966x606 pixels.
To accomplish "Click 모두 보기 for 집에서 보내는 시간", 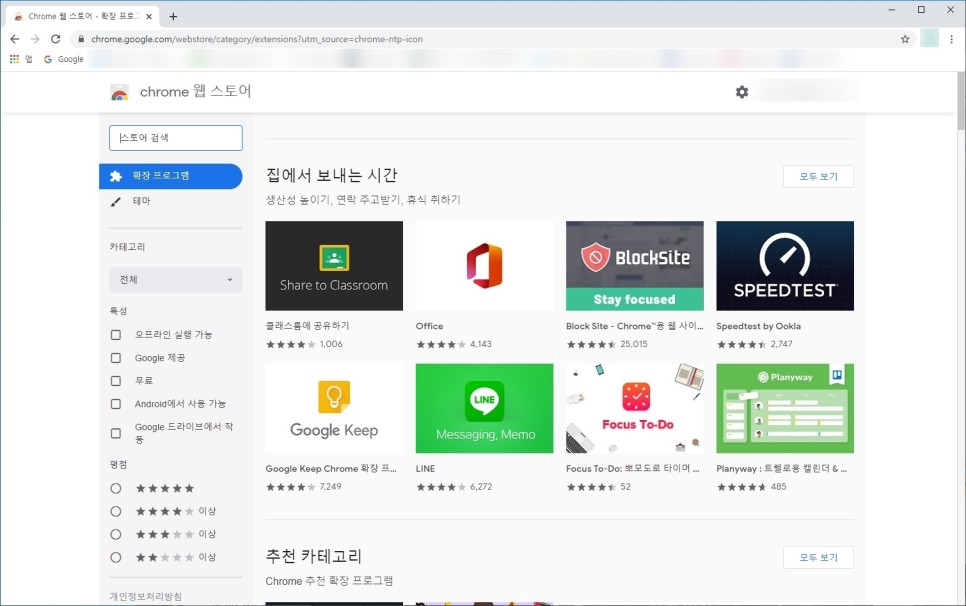I will pyautogui.click(x=818, y=177).
